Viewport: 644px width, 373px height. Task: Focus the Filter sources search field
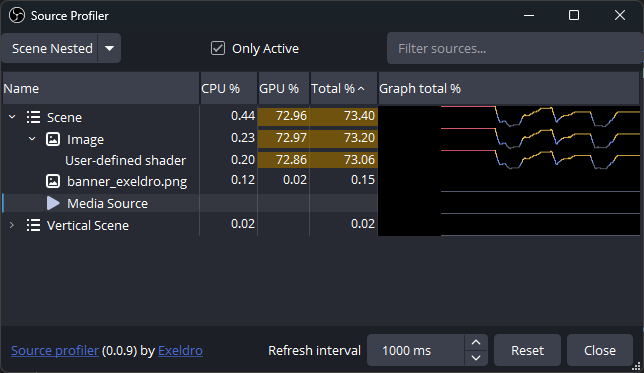[x=514, y=48]
